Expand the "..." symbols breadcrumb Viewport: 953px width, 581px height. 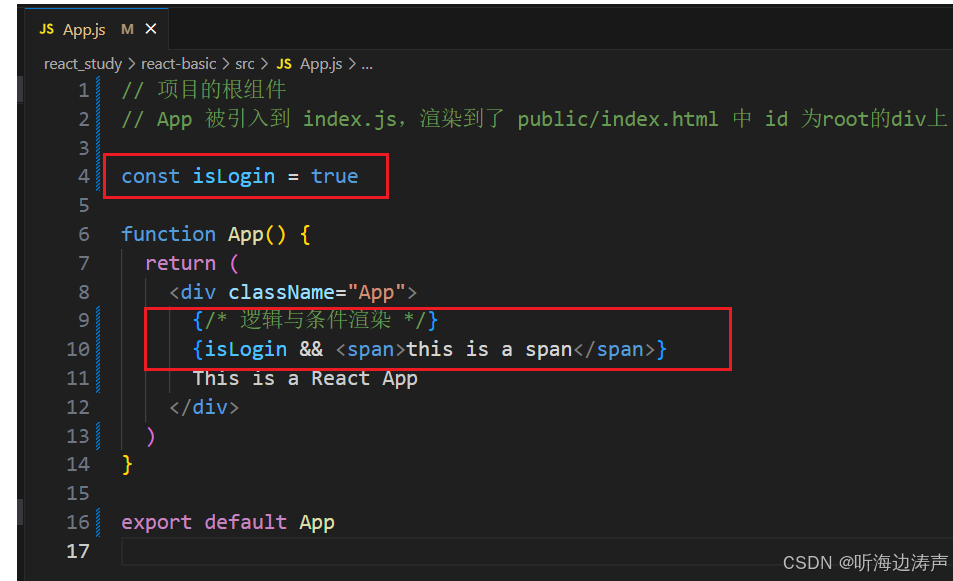(366, 63)
